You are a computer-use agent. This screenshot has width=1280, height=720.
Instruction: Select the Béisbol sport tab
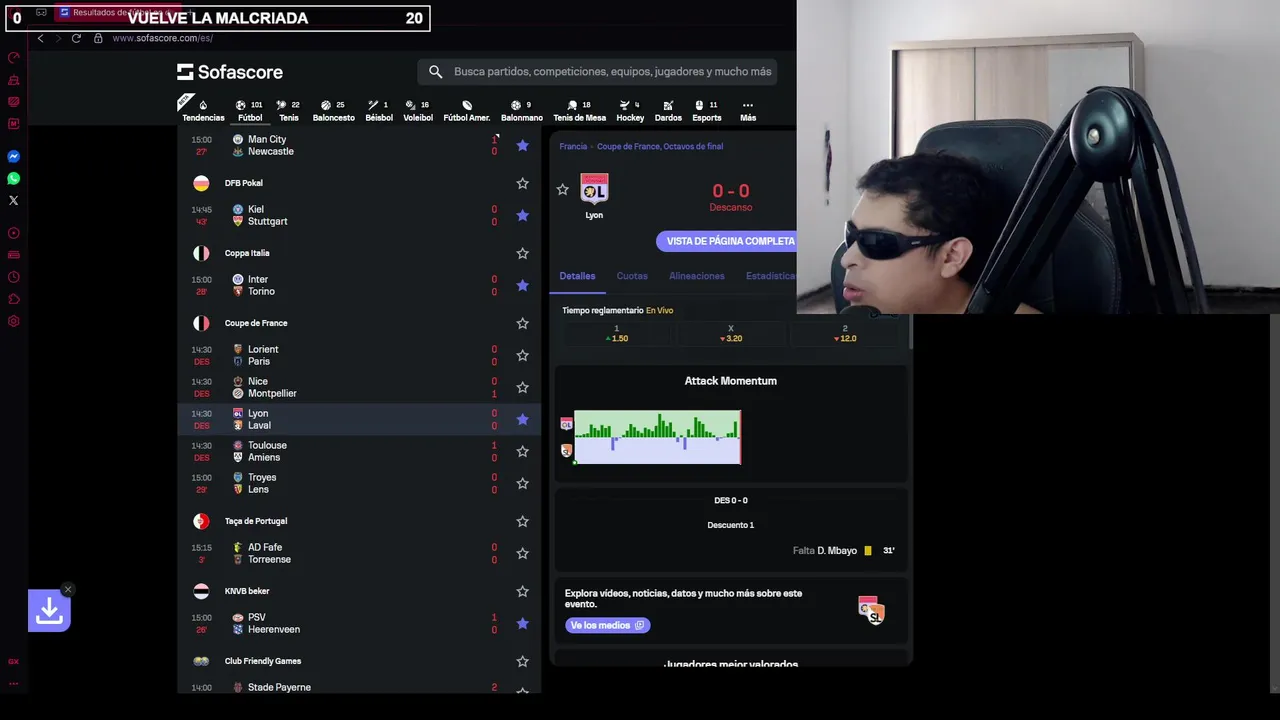379,111
